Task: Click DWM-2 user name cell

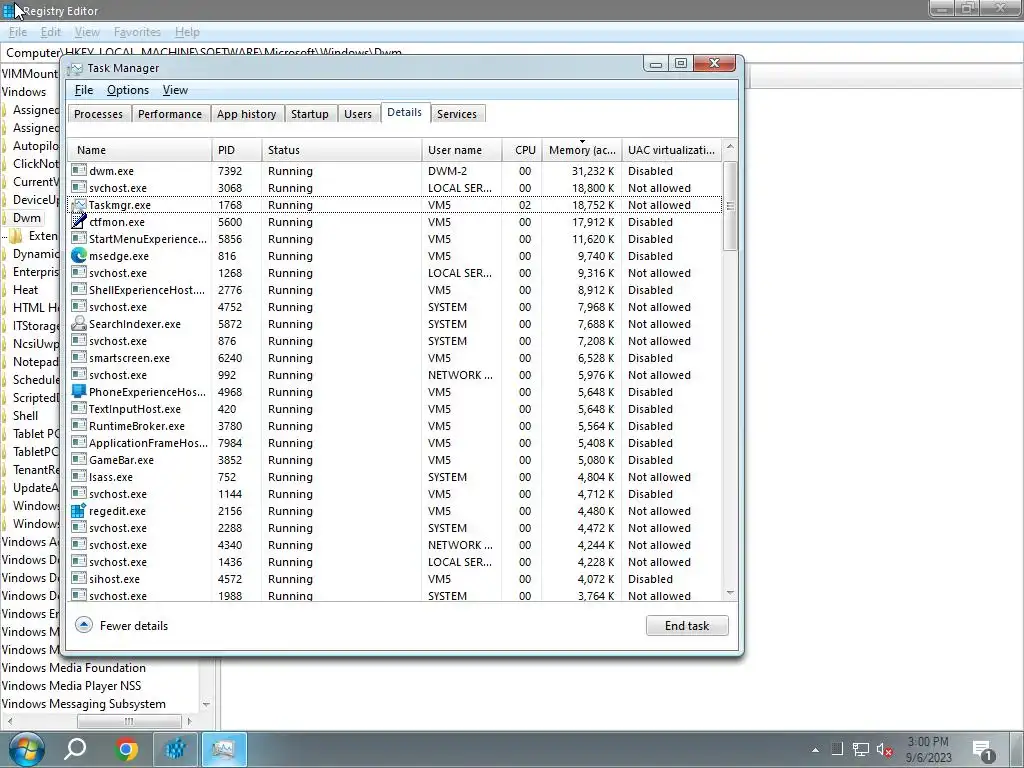Action: pos(447,170)
